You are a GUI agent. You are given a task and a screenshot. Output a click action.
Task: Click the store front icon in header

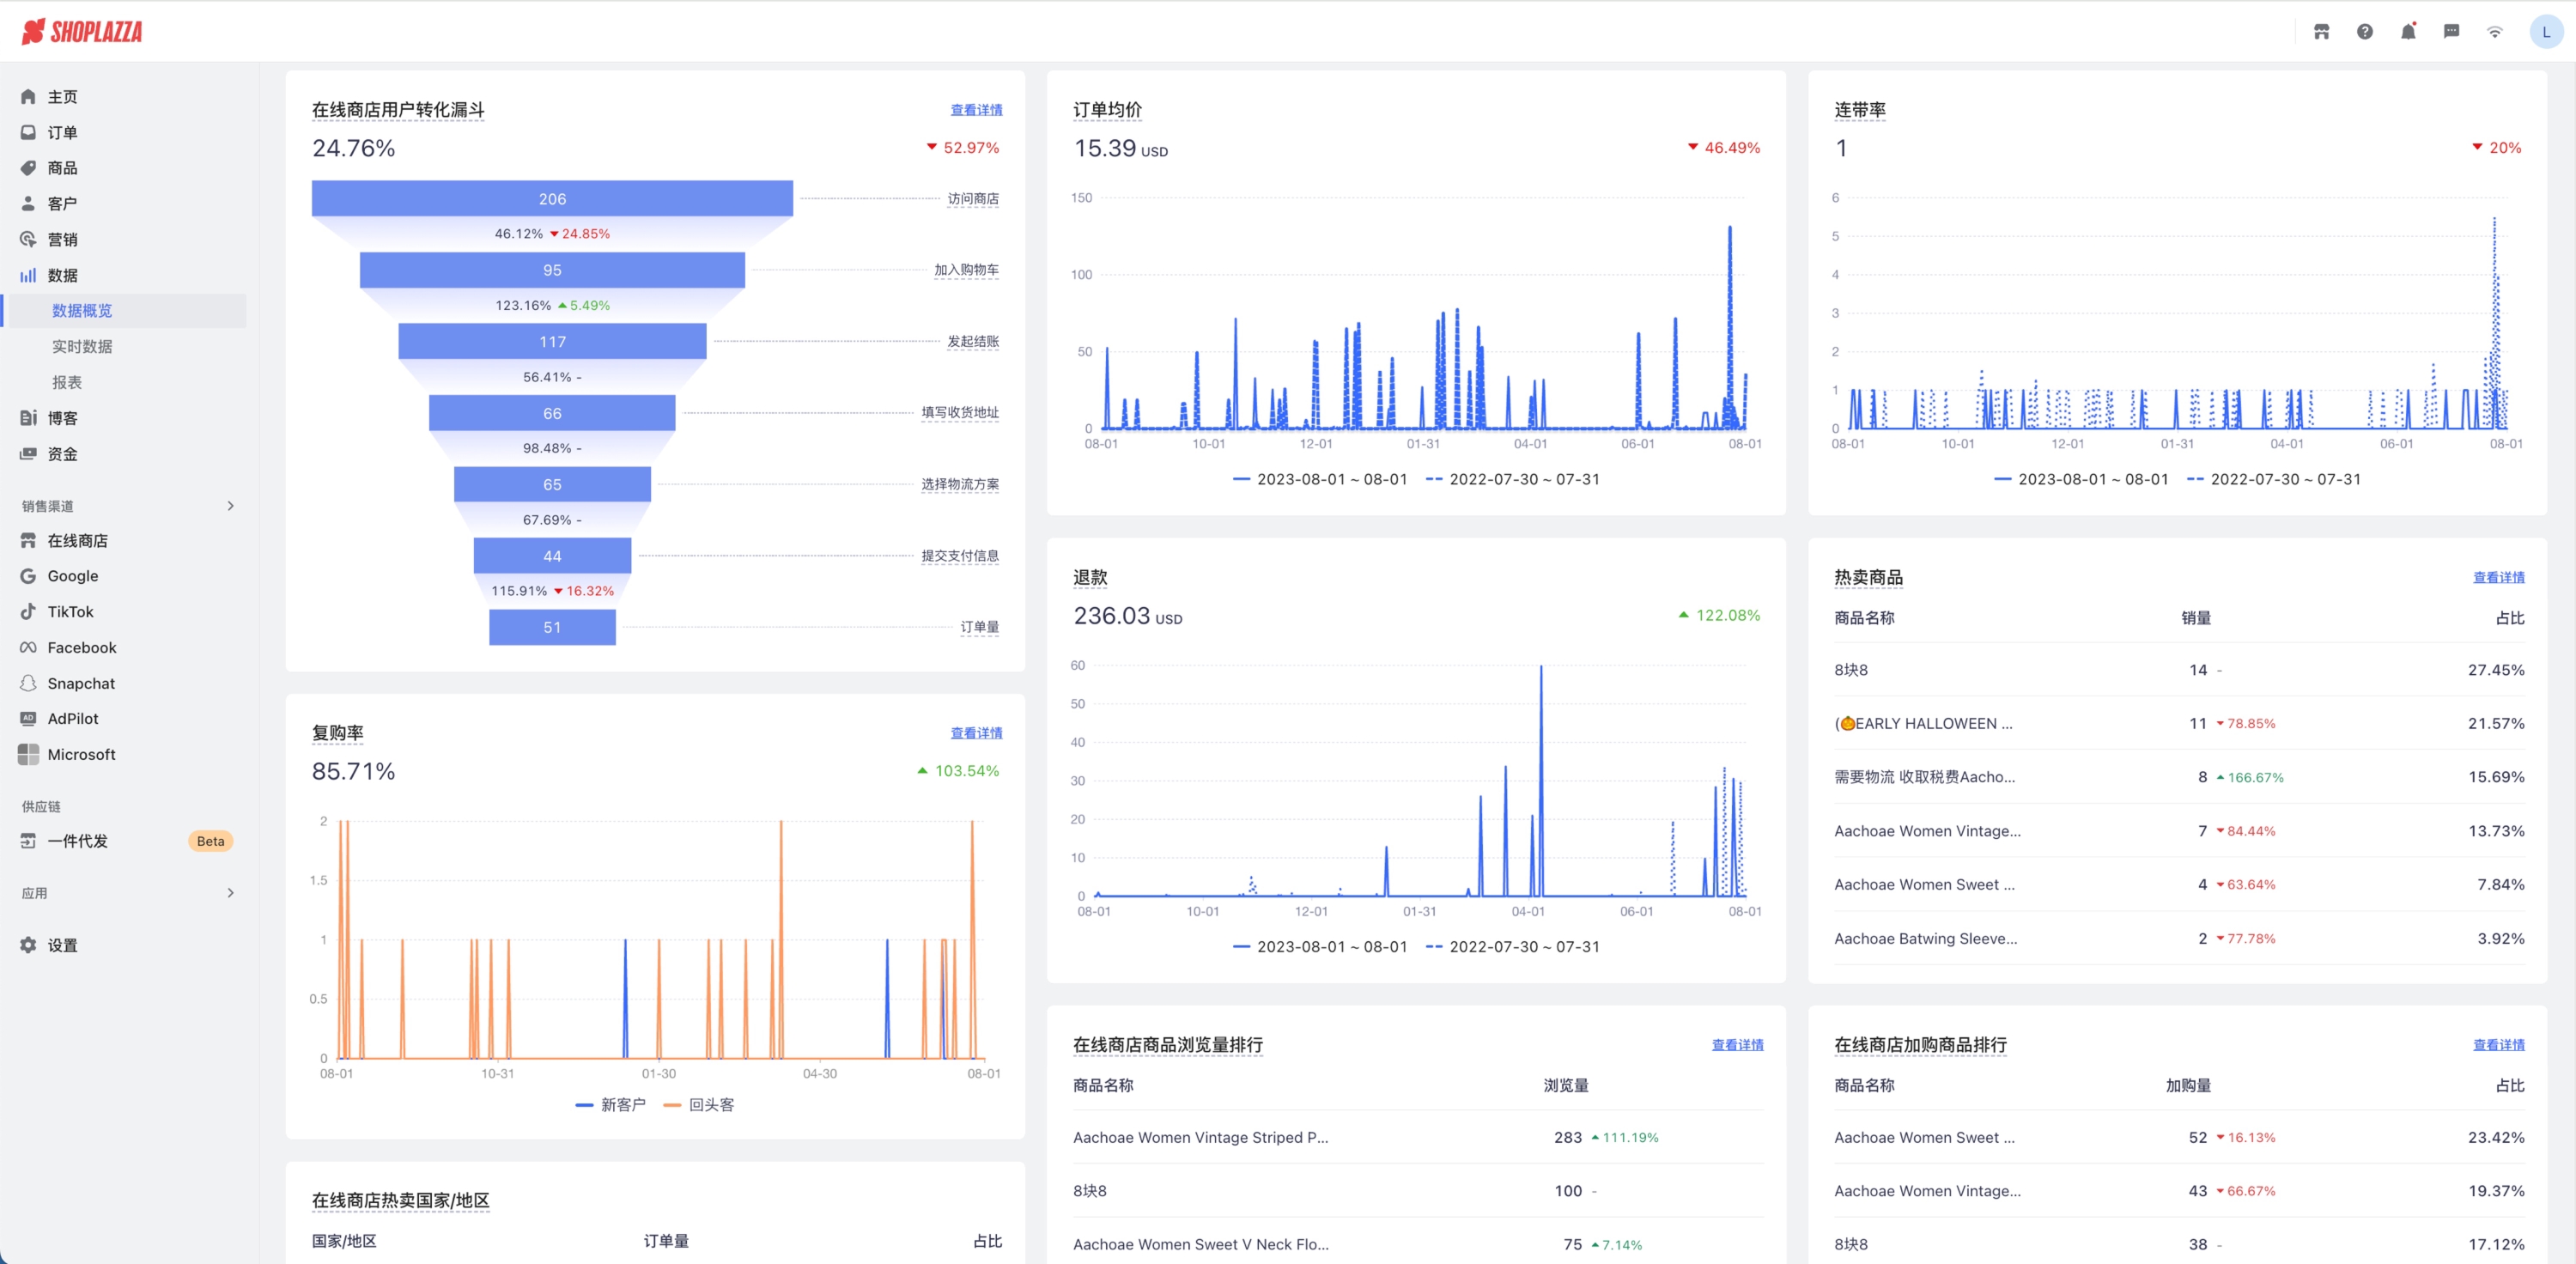point(2321,32)
